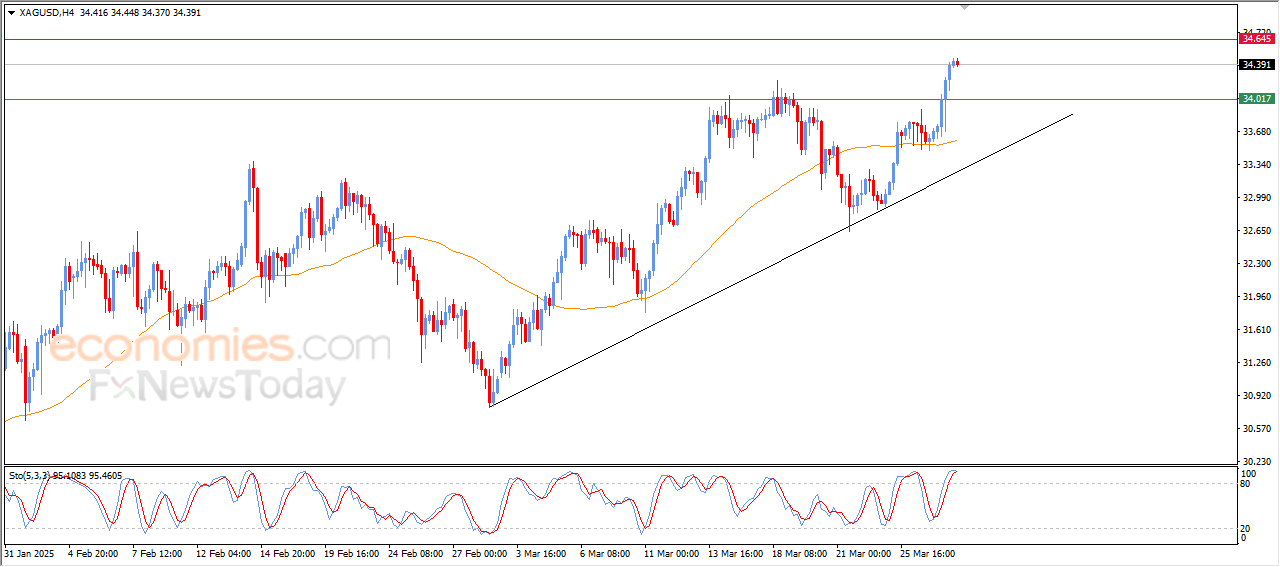This screenshot has height=567, width=1280.
Task: Click the 30.920 price axis value
Action: click(x=1256, y=395)
